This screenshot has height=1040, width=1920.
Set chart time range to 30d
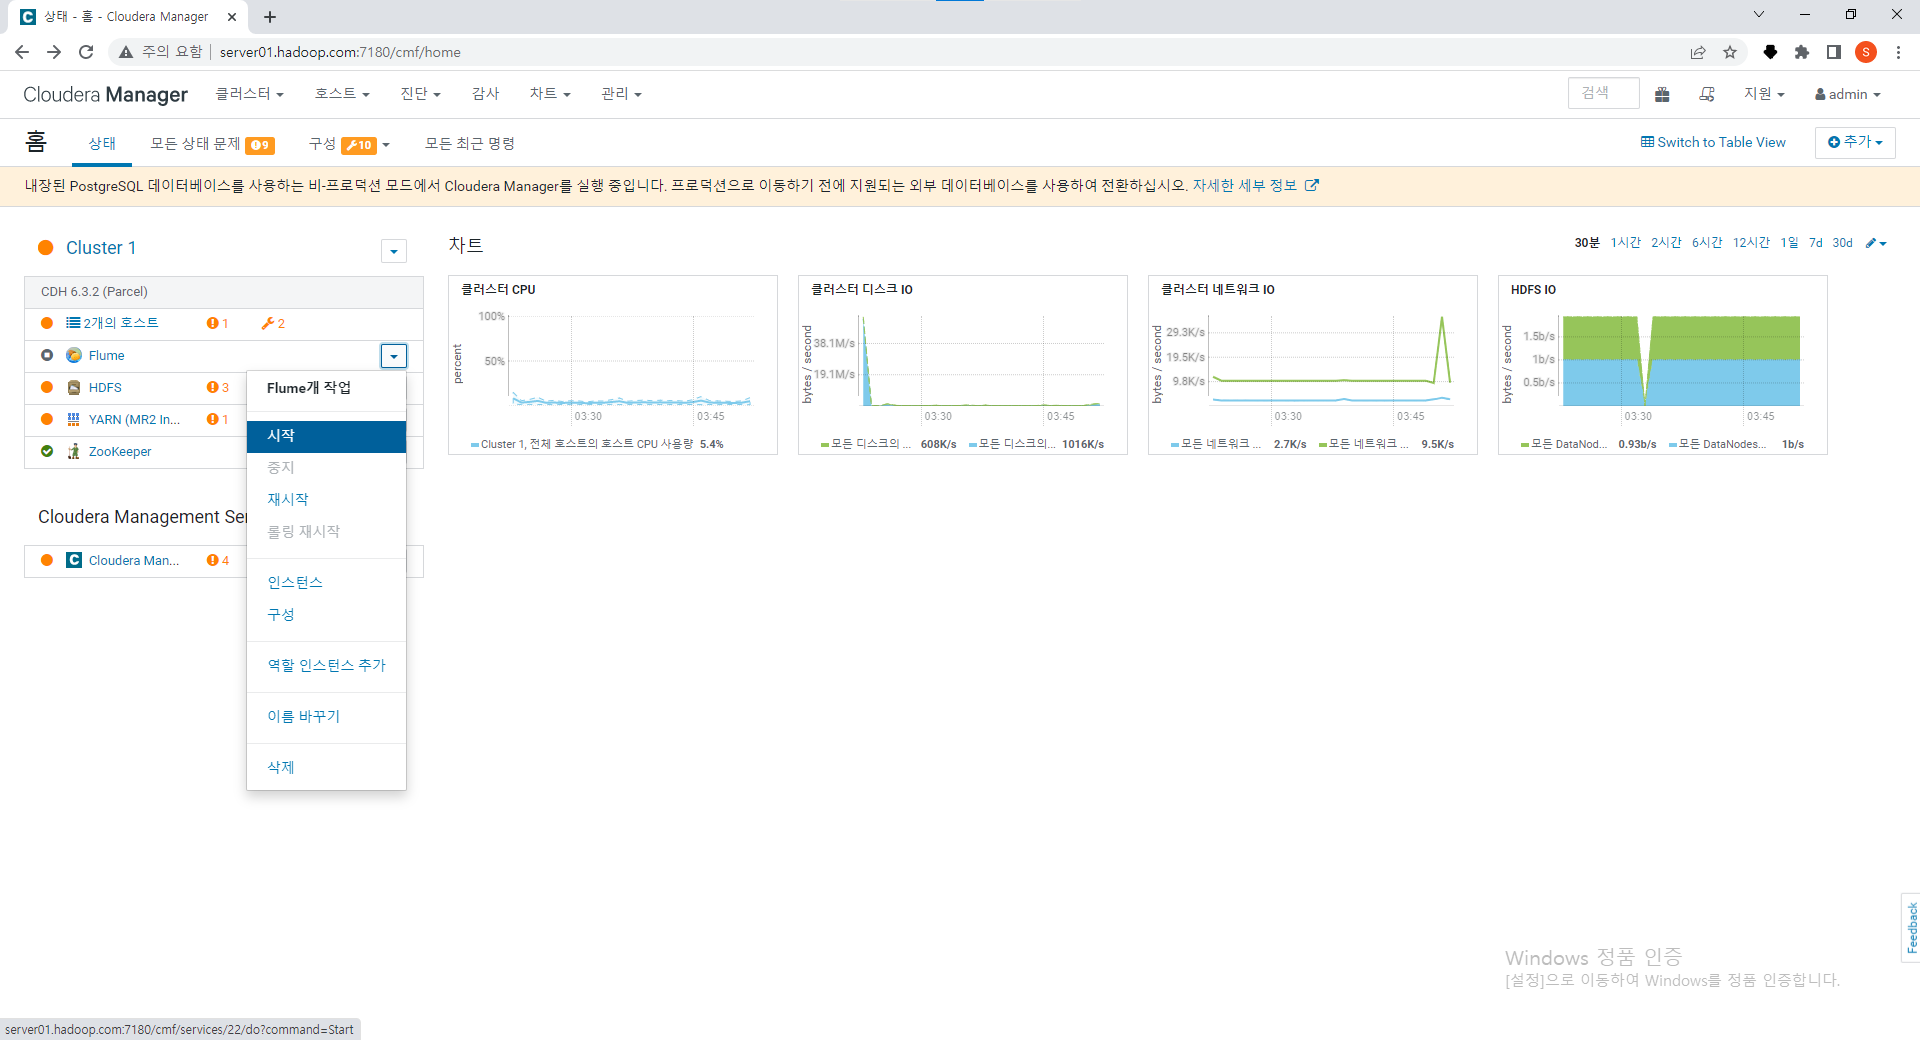(x=1842, y=243)
